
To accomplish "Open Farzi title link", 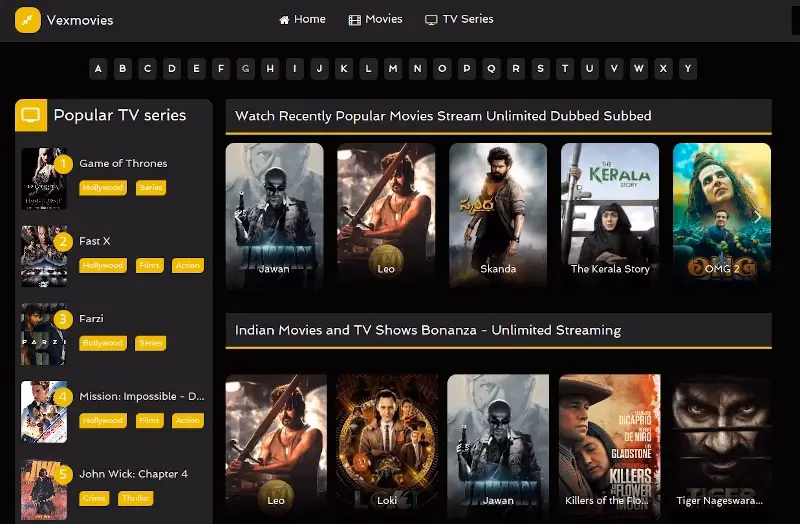I will tap(91, 318).
